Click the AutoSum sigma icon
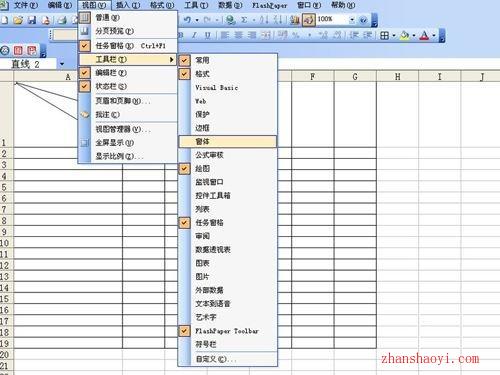Viewport: 500px width, 375px height. (x=244, y=20)
